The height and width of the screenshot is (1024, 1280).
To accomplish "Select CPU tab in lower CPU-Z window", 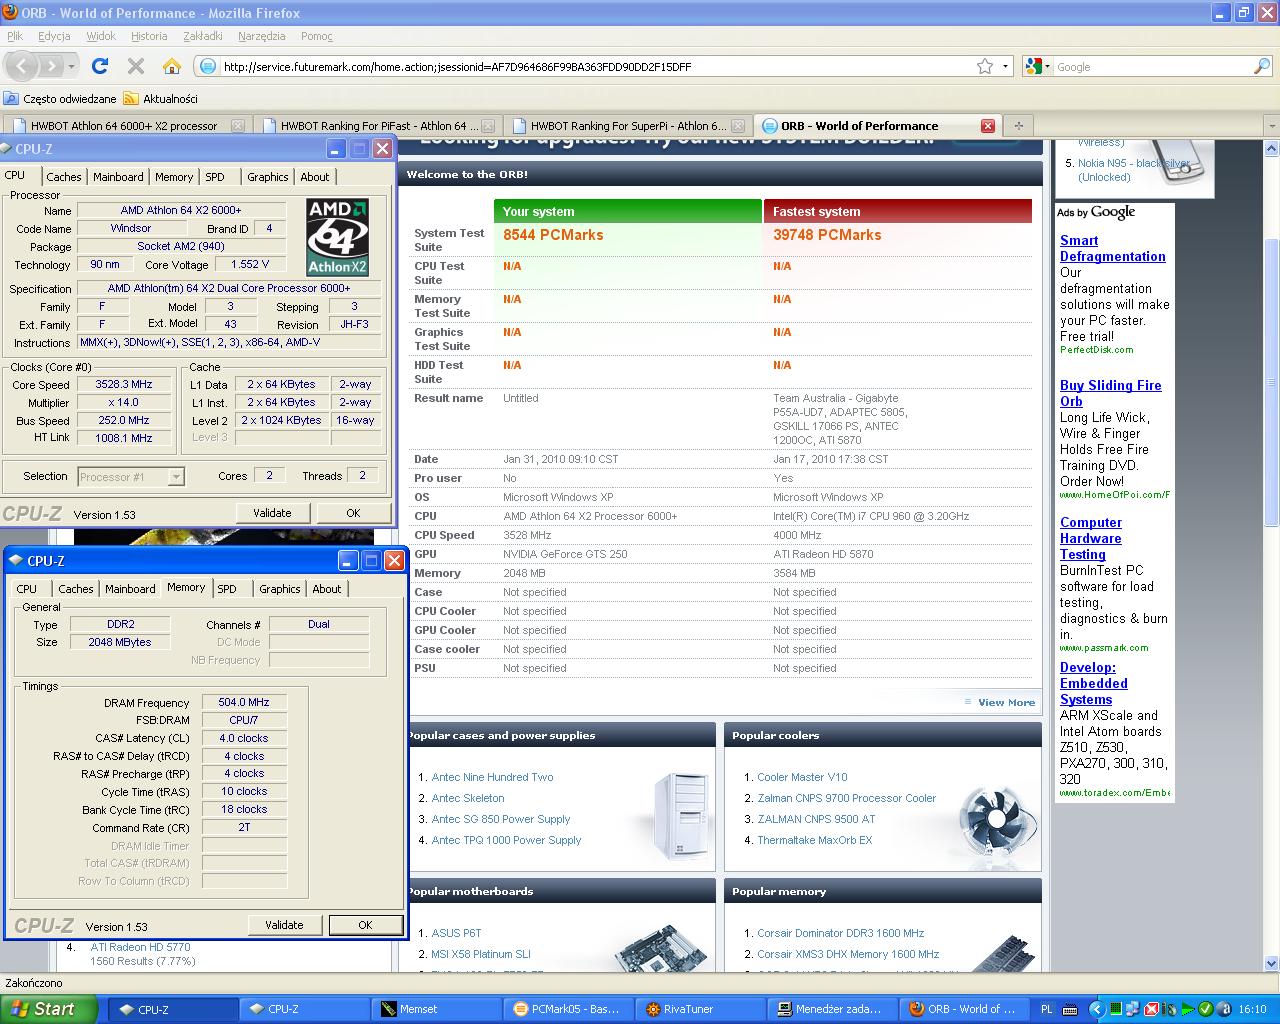I will [x=27, y=589].
